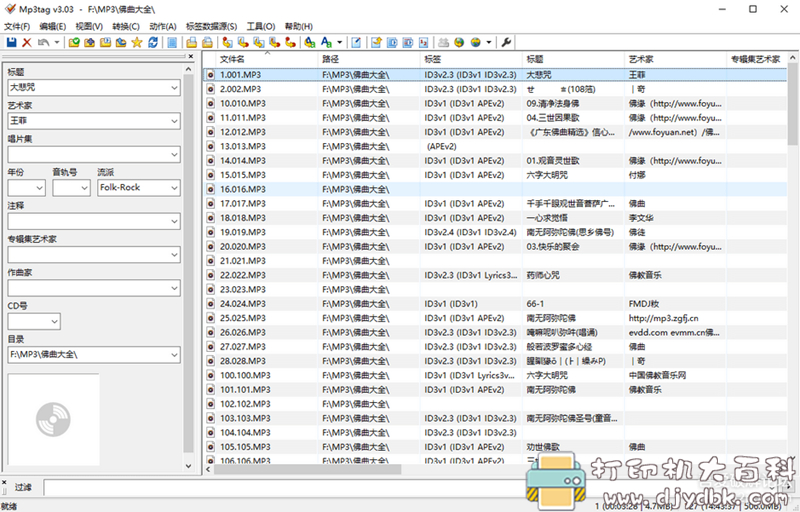This screenshot has height=512, width=800.
Task: Sort by the 文件名 column header
Action: point(267,59)
